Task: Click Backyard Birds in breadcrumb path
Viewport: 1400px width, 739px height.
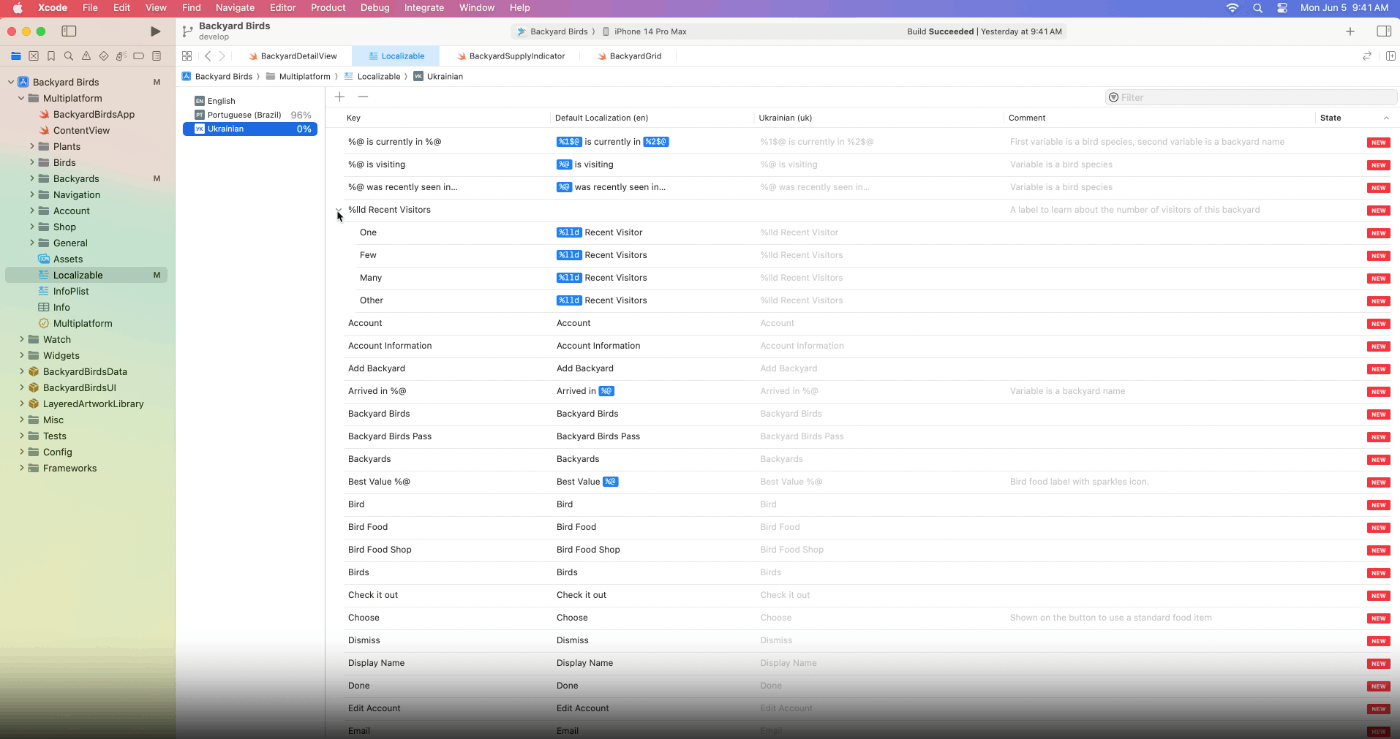Action: [x=217, y=76]
